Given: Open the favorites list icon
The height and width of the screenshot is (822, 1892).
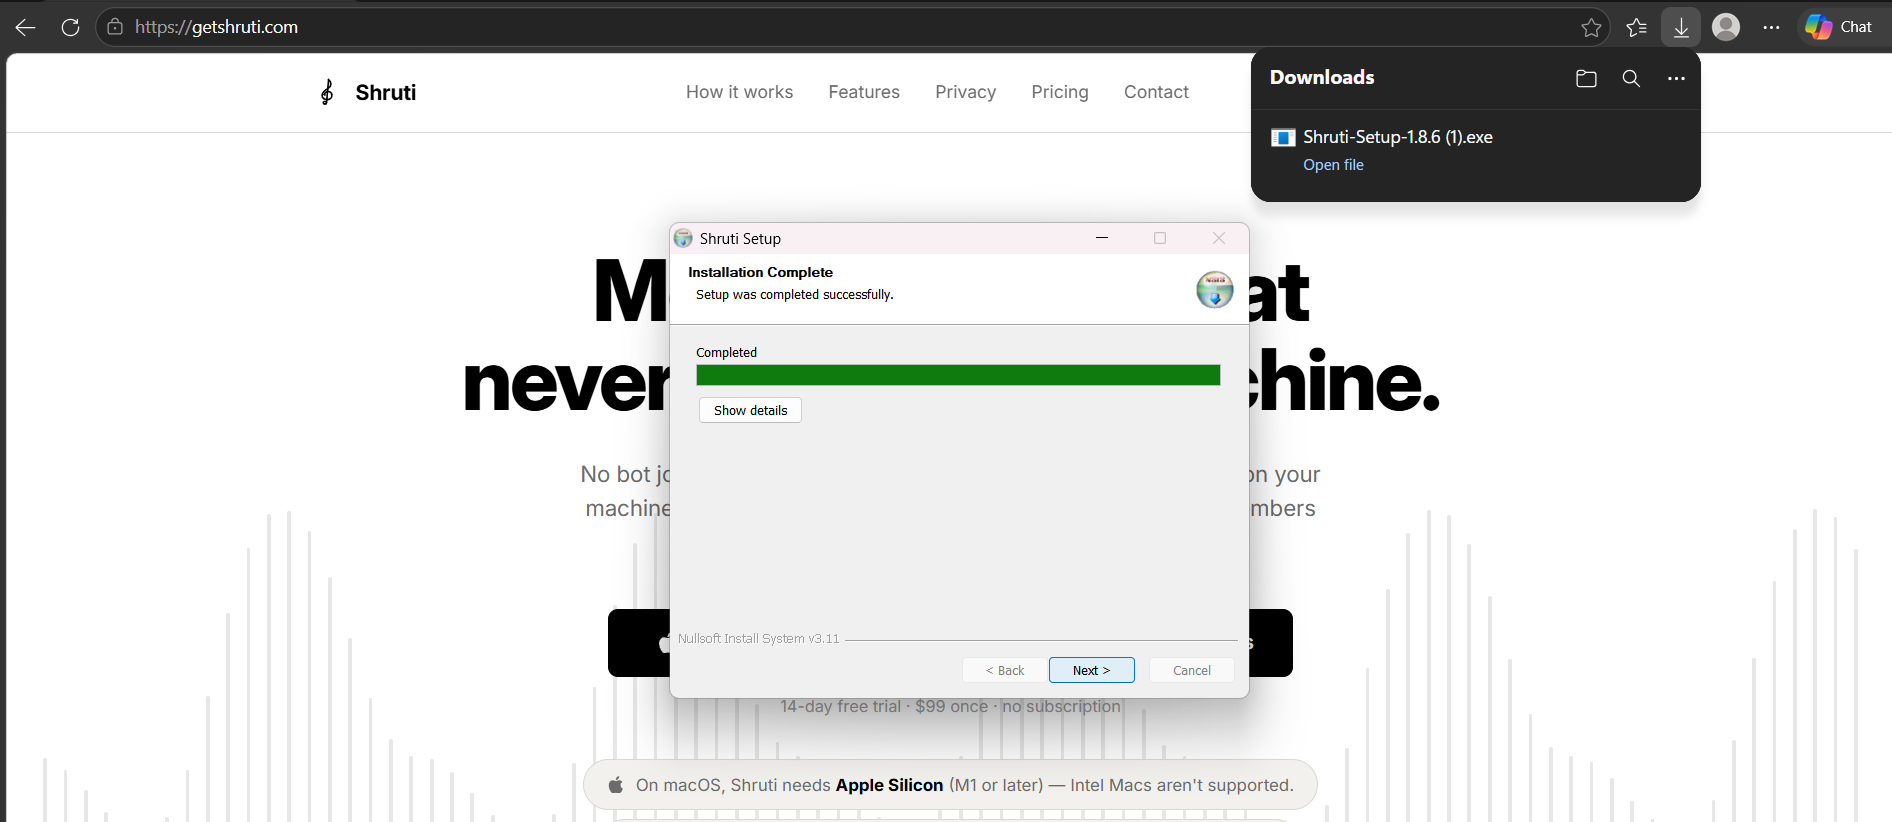Looking at the screenshot, I should [x=1637, y=27].
